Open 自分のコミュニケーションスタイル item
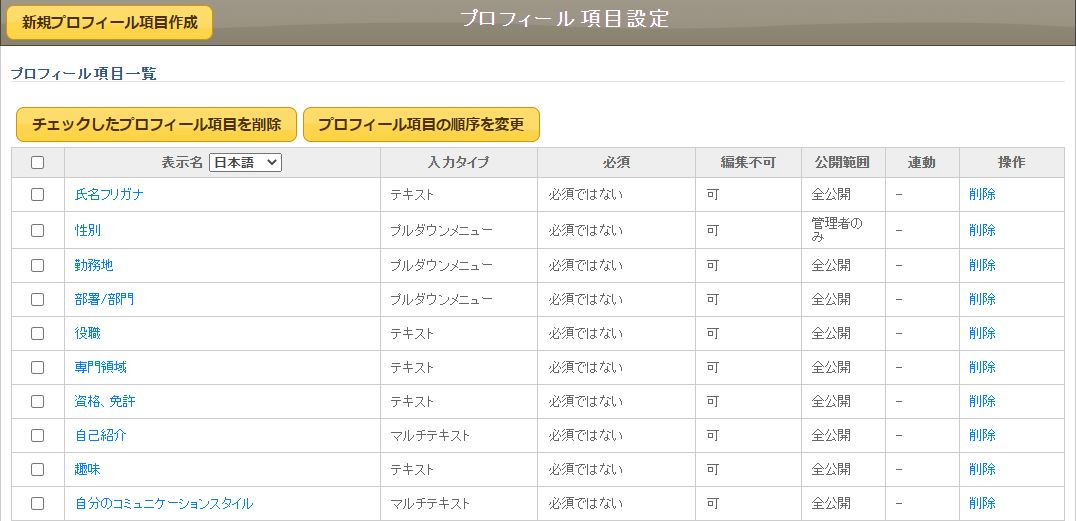 pos(164,504)
